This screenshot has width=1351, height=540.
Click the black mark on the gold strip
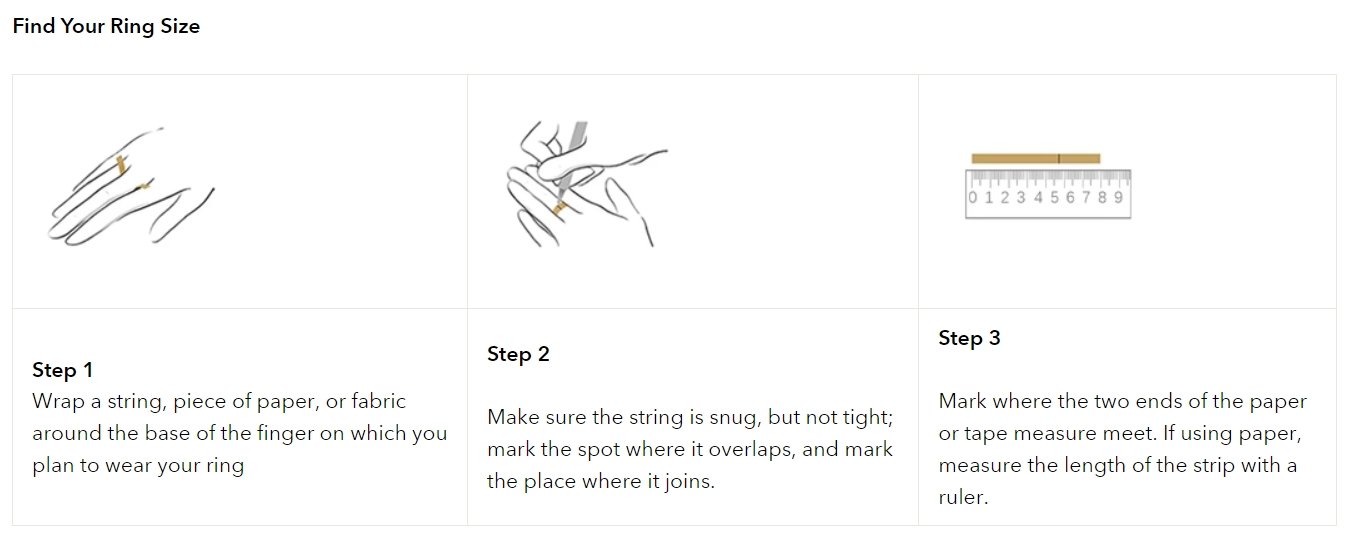pyautogui.click(x=1059, y=158)
